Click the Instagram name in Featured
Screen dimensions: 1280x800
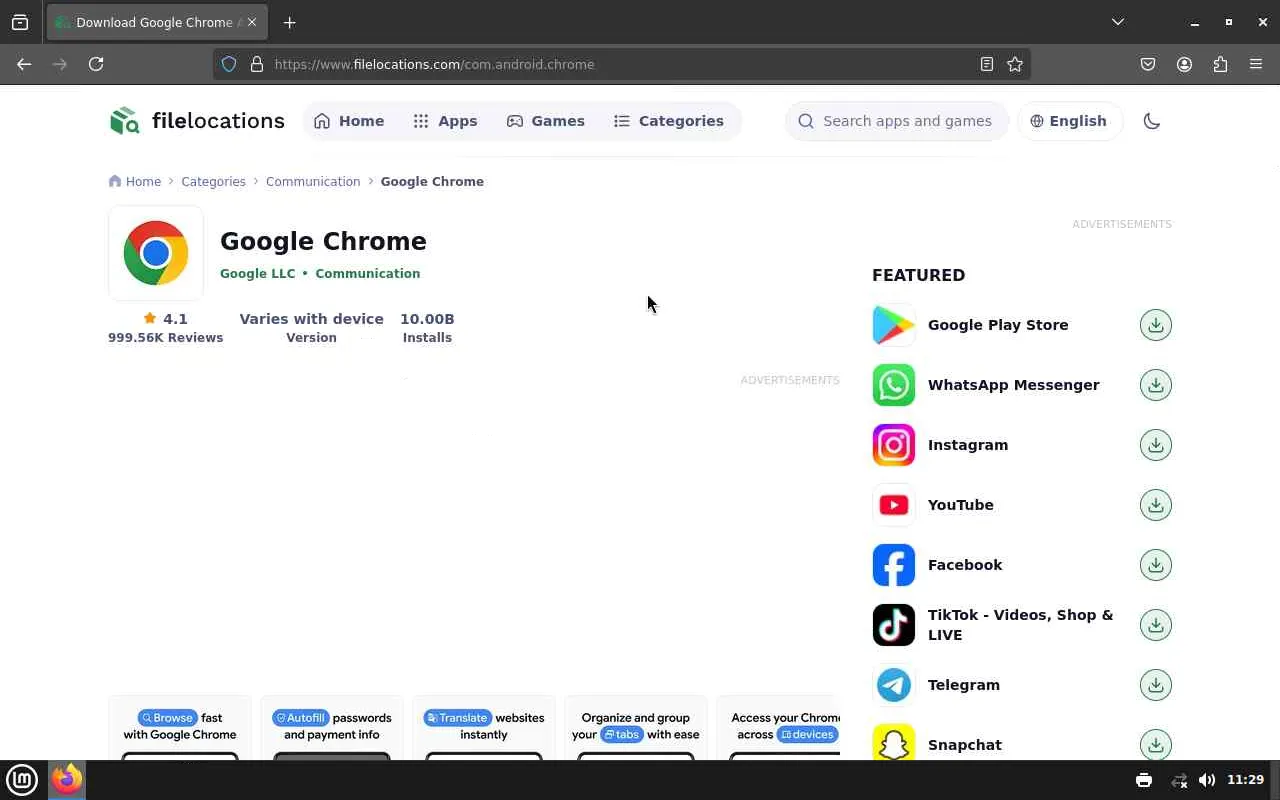coord(968,445)
